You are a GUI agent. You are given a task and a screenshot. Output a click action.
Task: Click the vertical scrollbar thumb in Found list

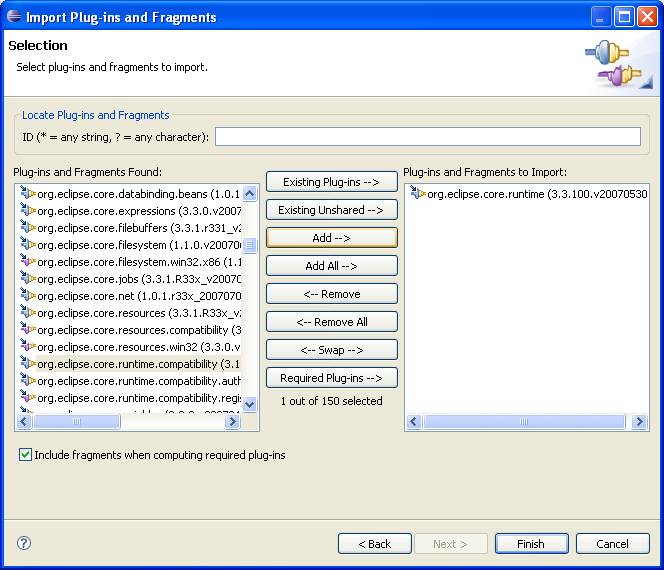click(x=250, y=245)
